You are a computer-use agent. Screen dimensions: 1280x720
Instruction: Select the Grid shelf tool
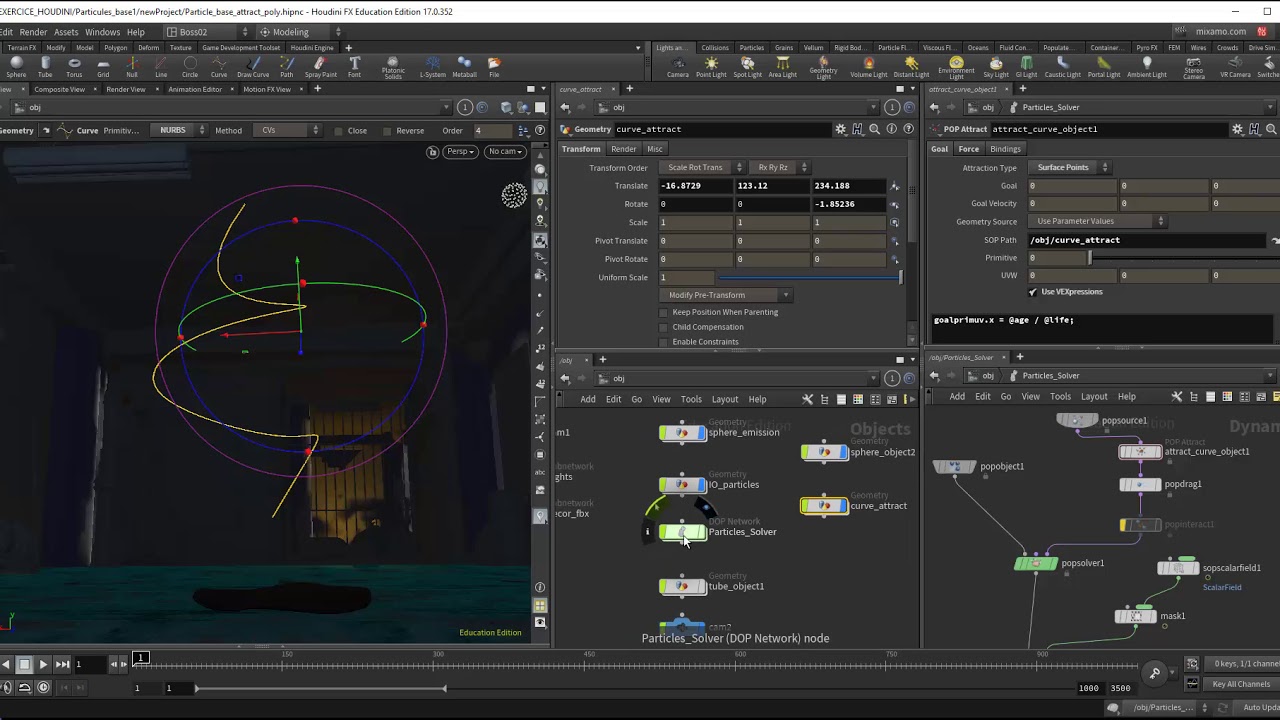tap(103, 67)
